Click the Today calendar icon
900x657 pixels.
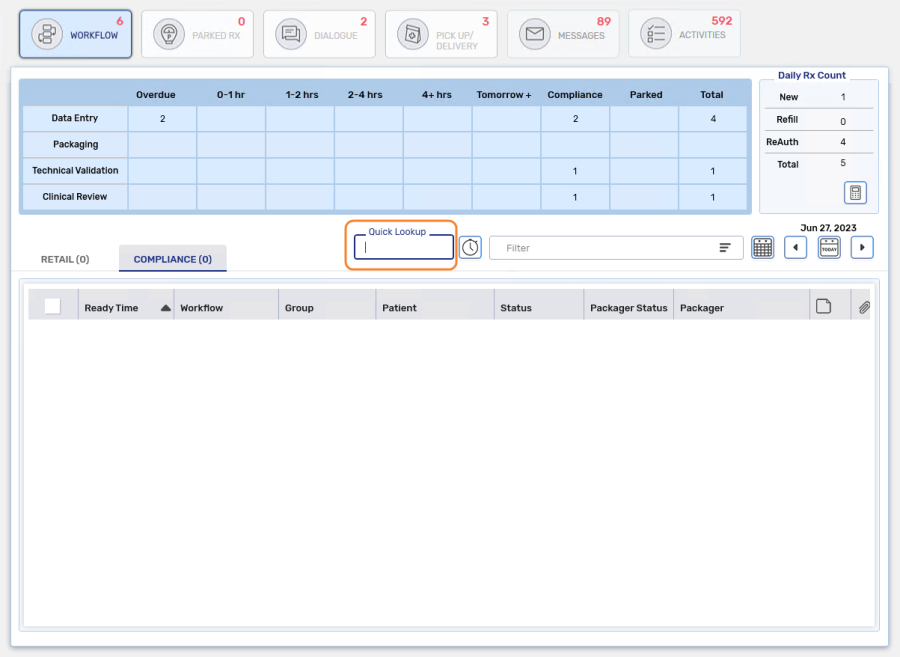(829, 247)
